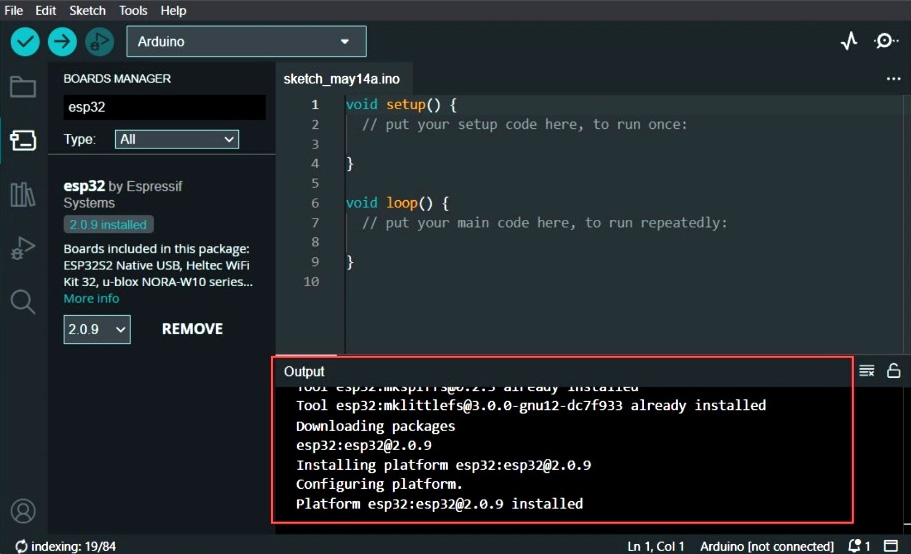Click the esp32 by Espressif Systems title
Viewport: 911px width, 554px height.
coord(123,194)
